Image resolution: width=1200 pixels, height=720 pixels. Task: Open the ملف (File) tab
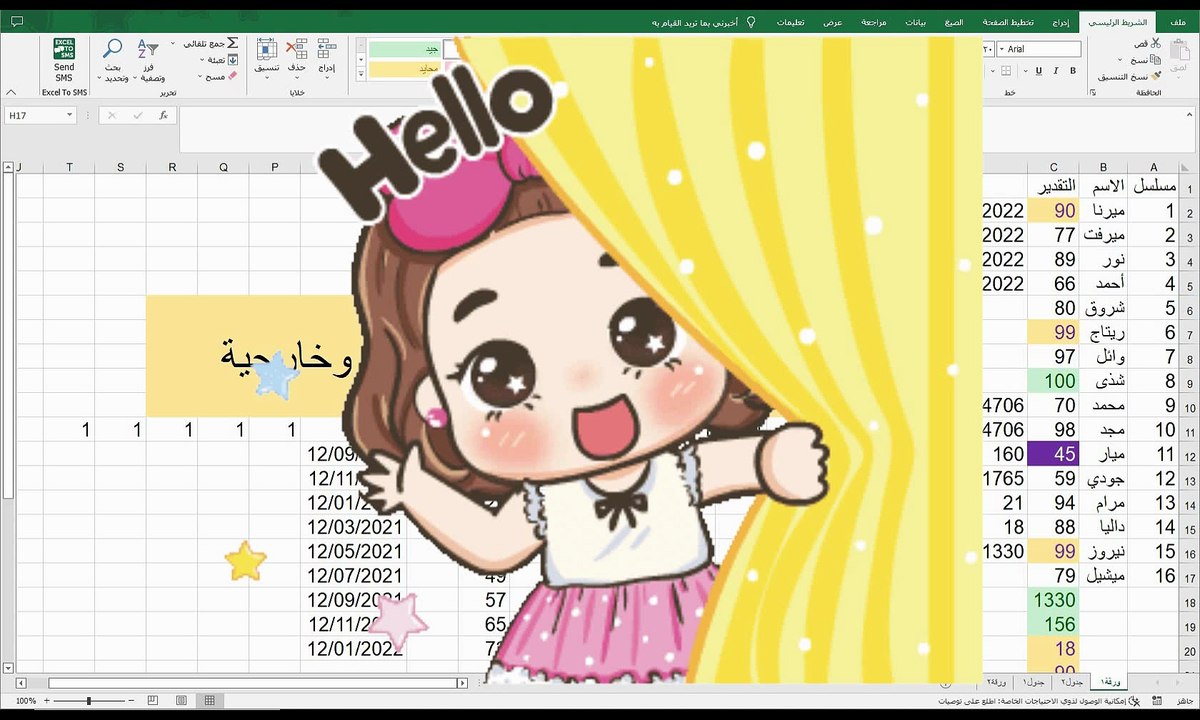1177,21
